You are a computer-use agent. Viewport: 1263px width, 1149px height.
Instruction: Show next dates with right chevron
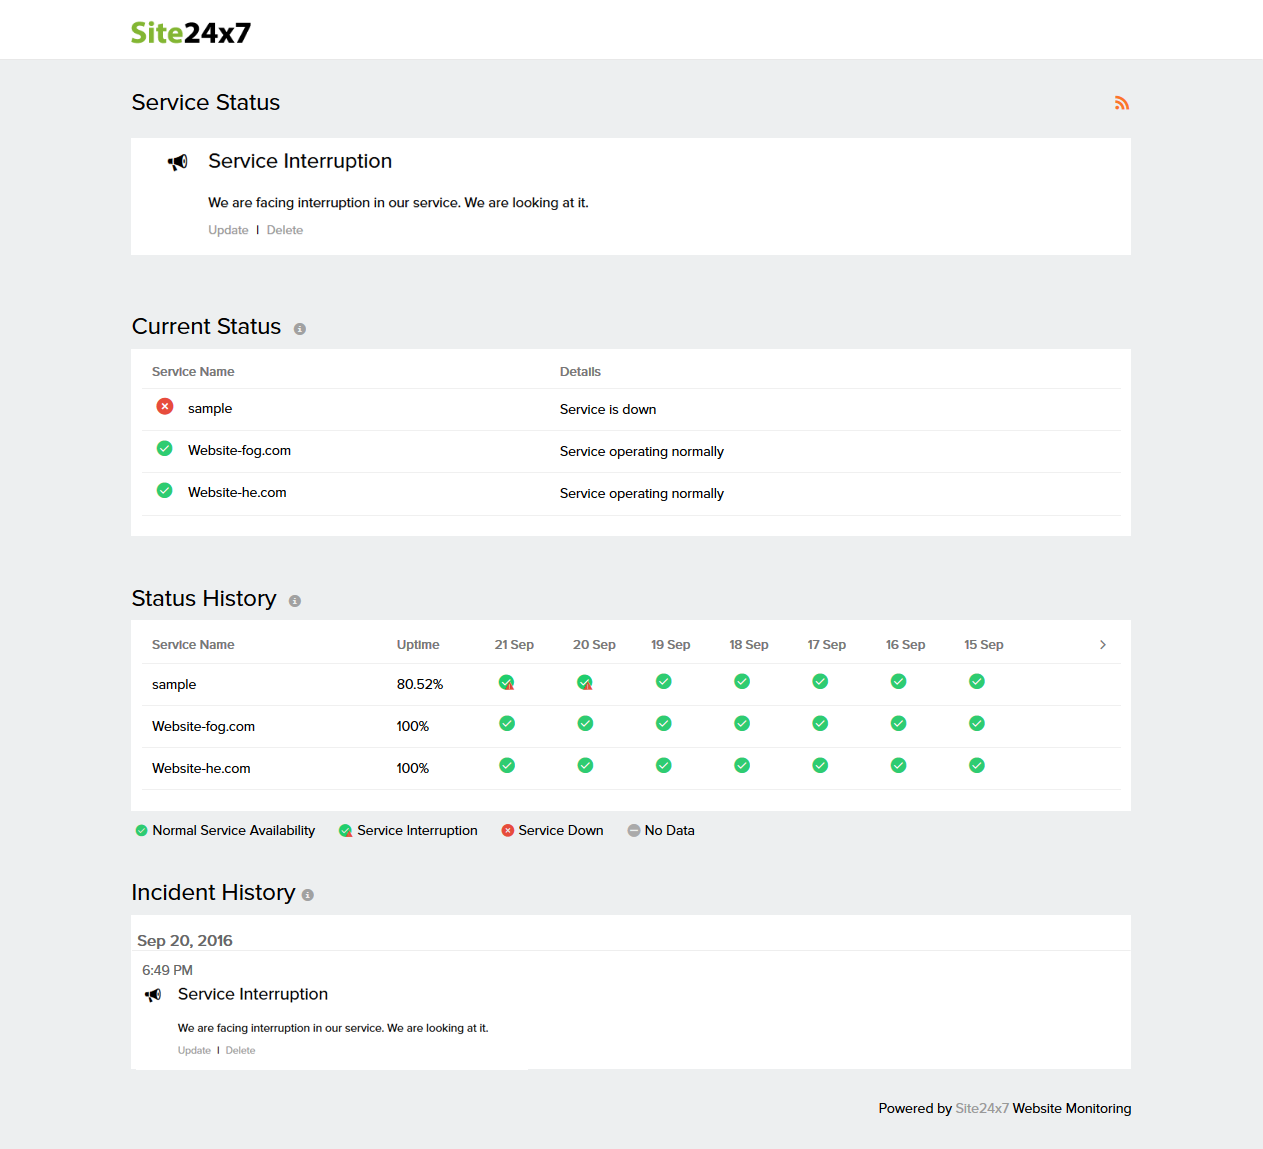pos(1103,645)
